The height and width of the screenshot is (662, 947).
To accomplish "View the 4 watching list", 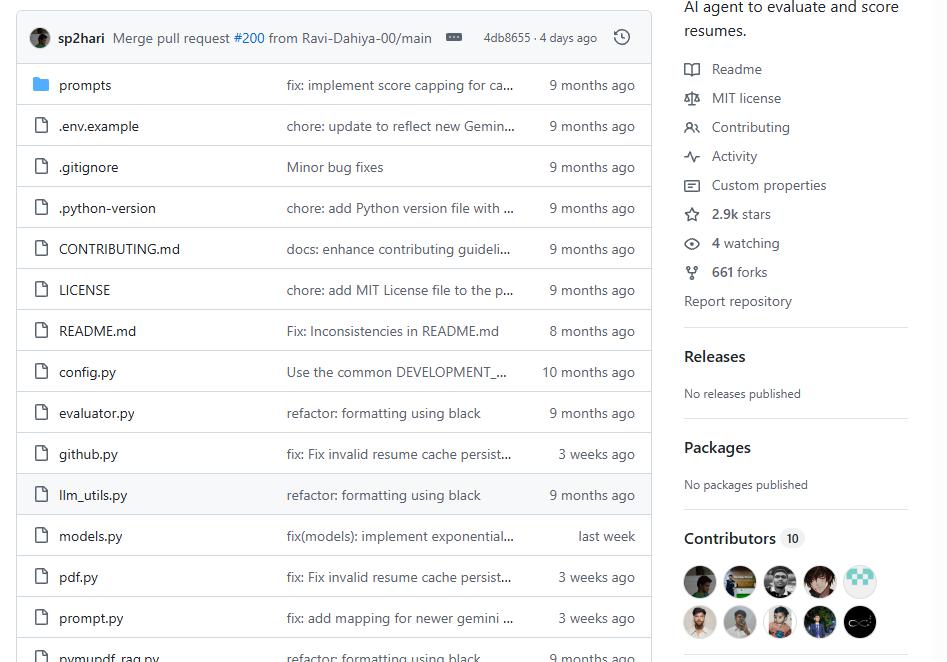I will point(745,243).
